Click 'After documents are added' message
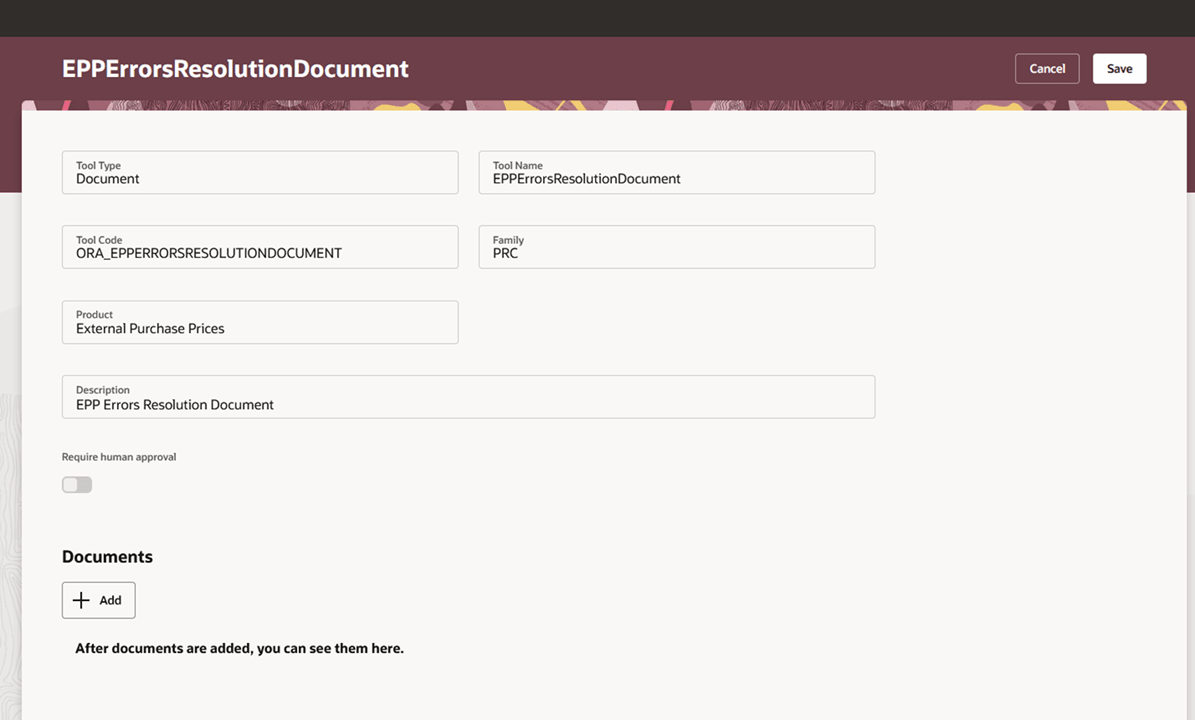The height and width of the screenshot is (721, 1195). coord(239,648)
